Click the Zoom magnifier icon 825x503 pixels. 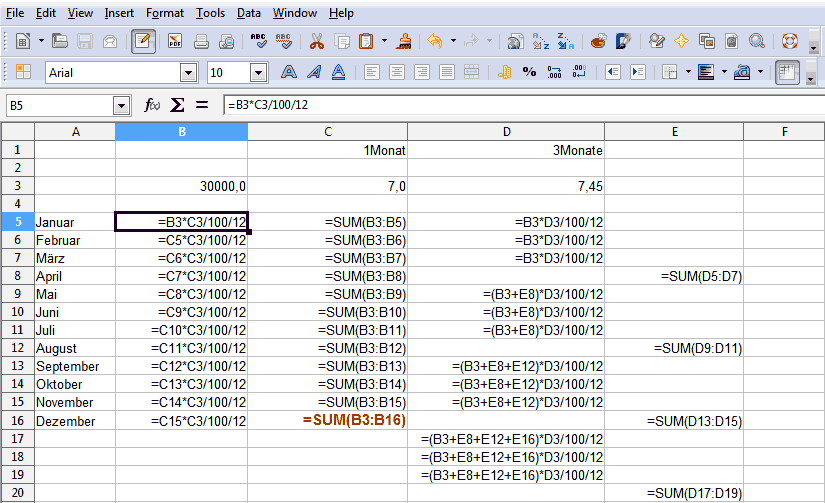757,41
